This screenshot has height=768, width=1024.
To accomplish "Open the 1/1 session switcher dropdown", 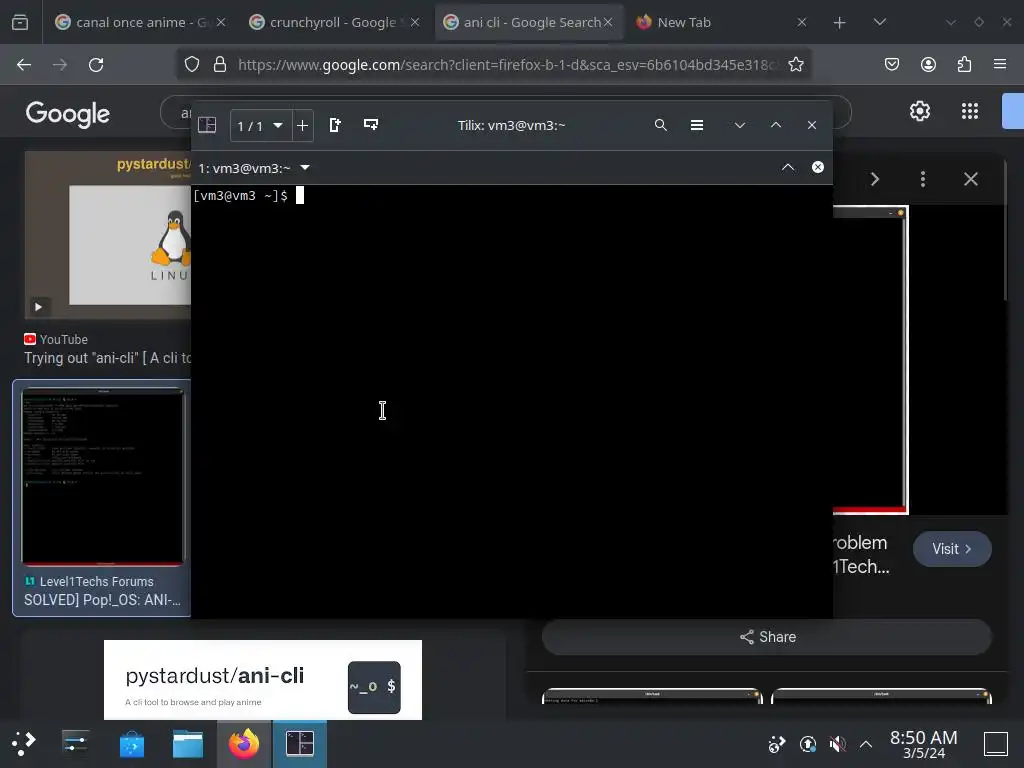I will pos(261,125).
